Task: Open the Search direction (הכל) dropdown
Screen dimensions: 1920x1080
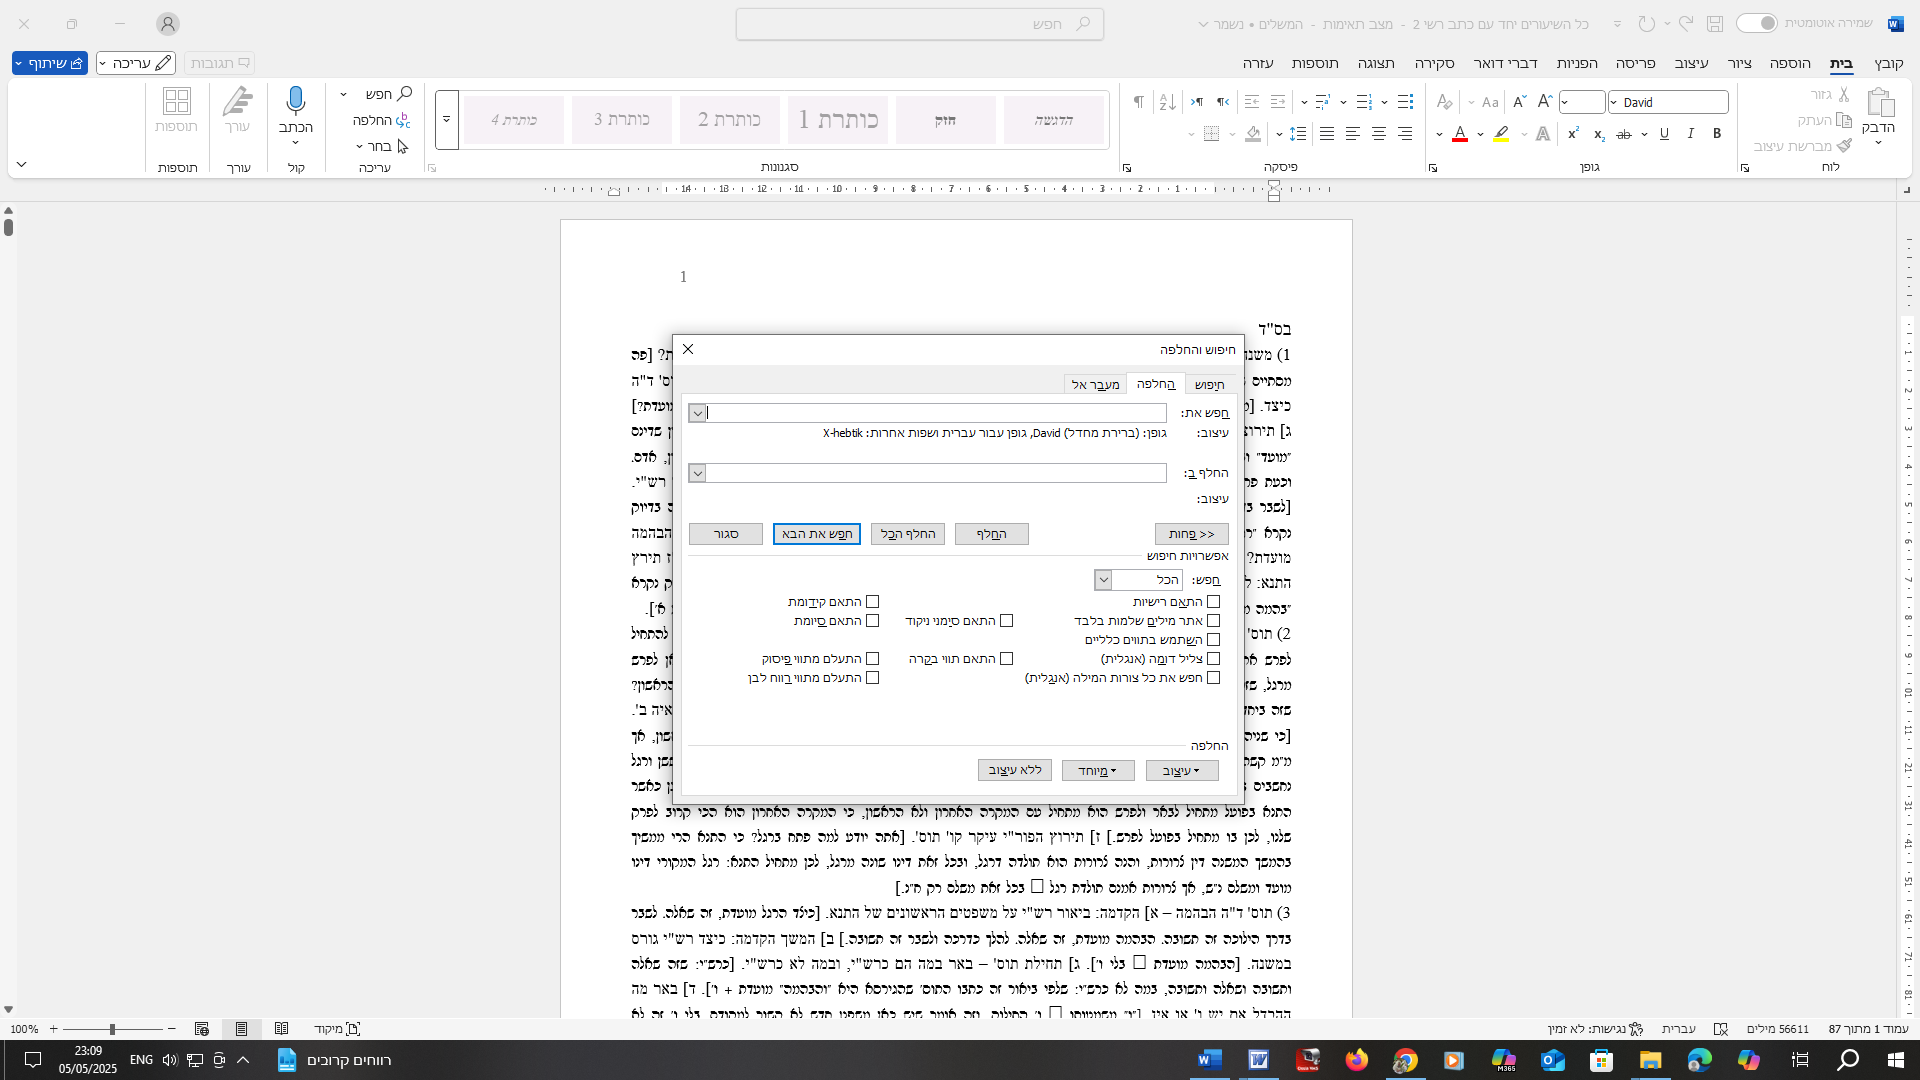Action: (1103, 580)
